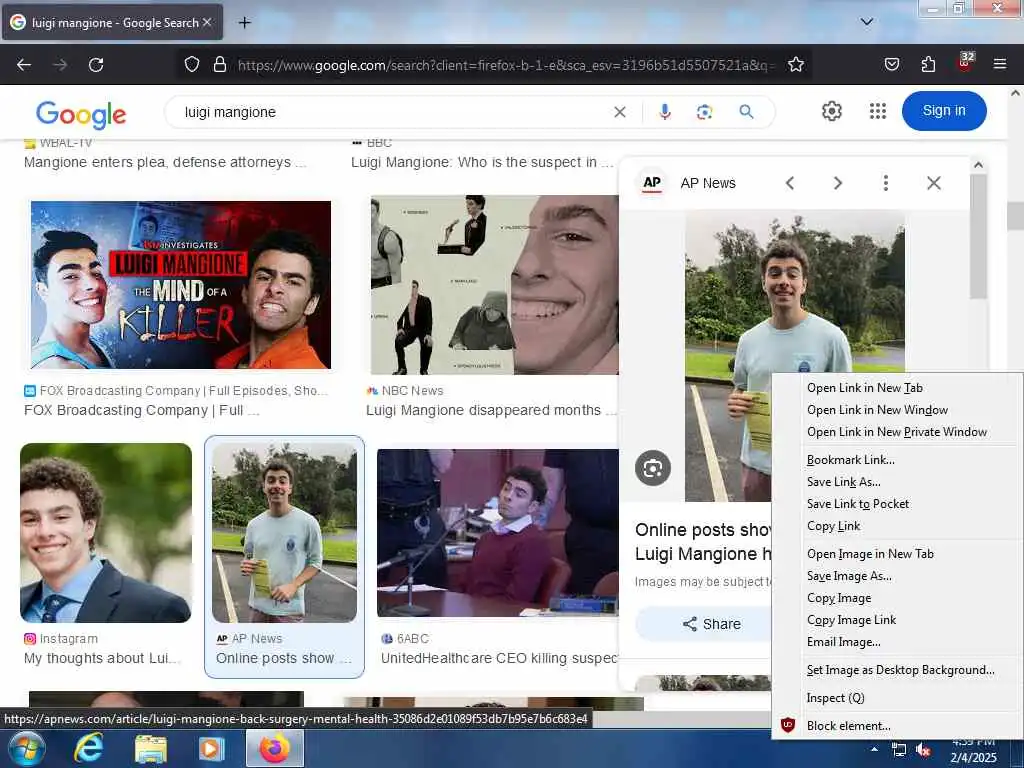Open tracking protection shield icon
Image resolution: width=1024 pixels, height=768 pixels.
point(191,65)
